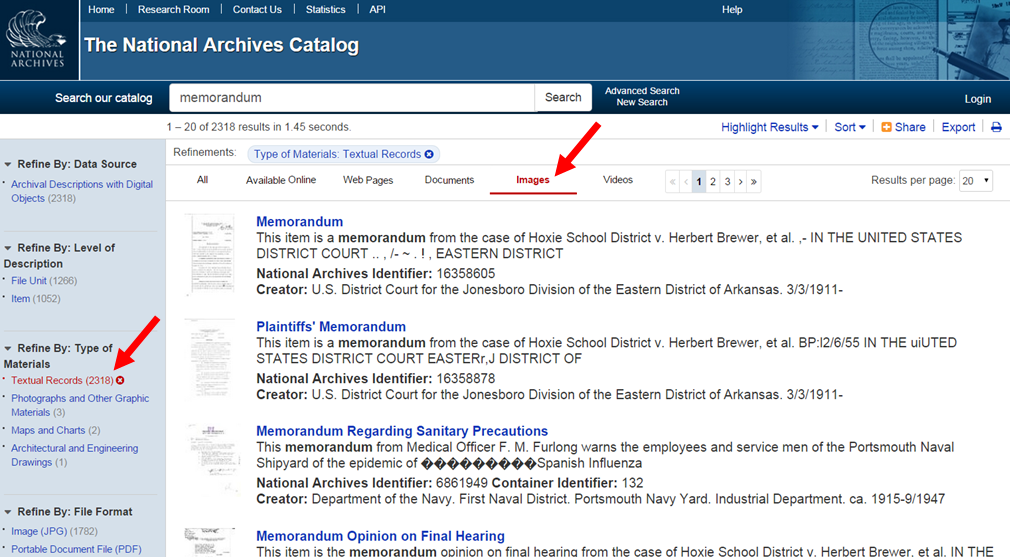
Task: Collapse the Refine By: Level of Description section
Action: click(8, 248)
